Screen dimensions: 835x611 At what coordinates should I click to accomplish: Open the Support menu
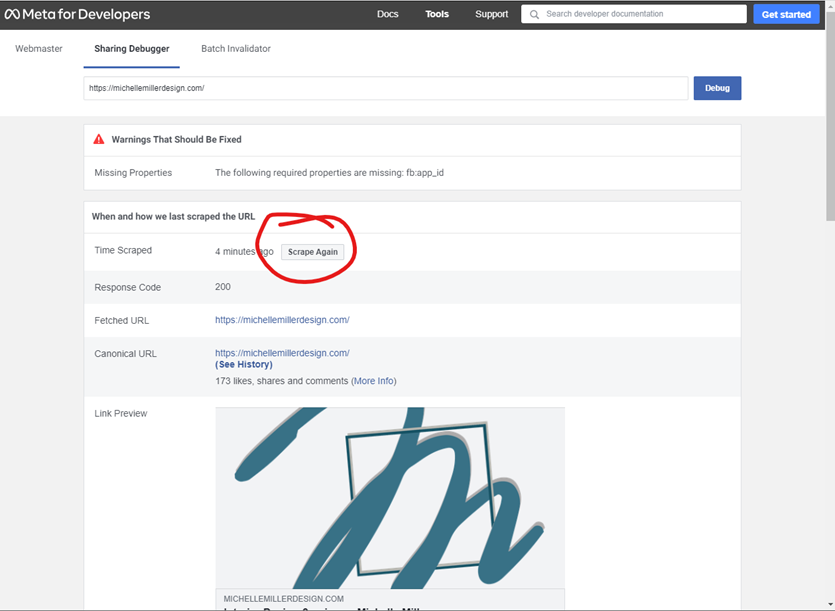click(492, 14)
